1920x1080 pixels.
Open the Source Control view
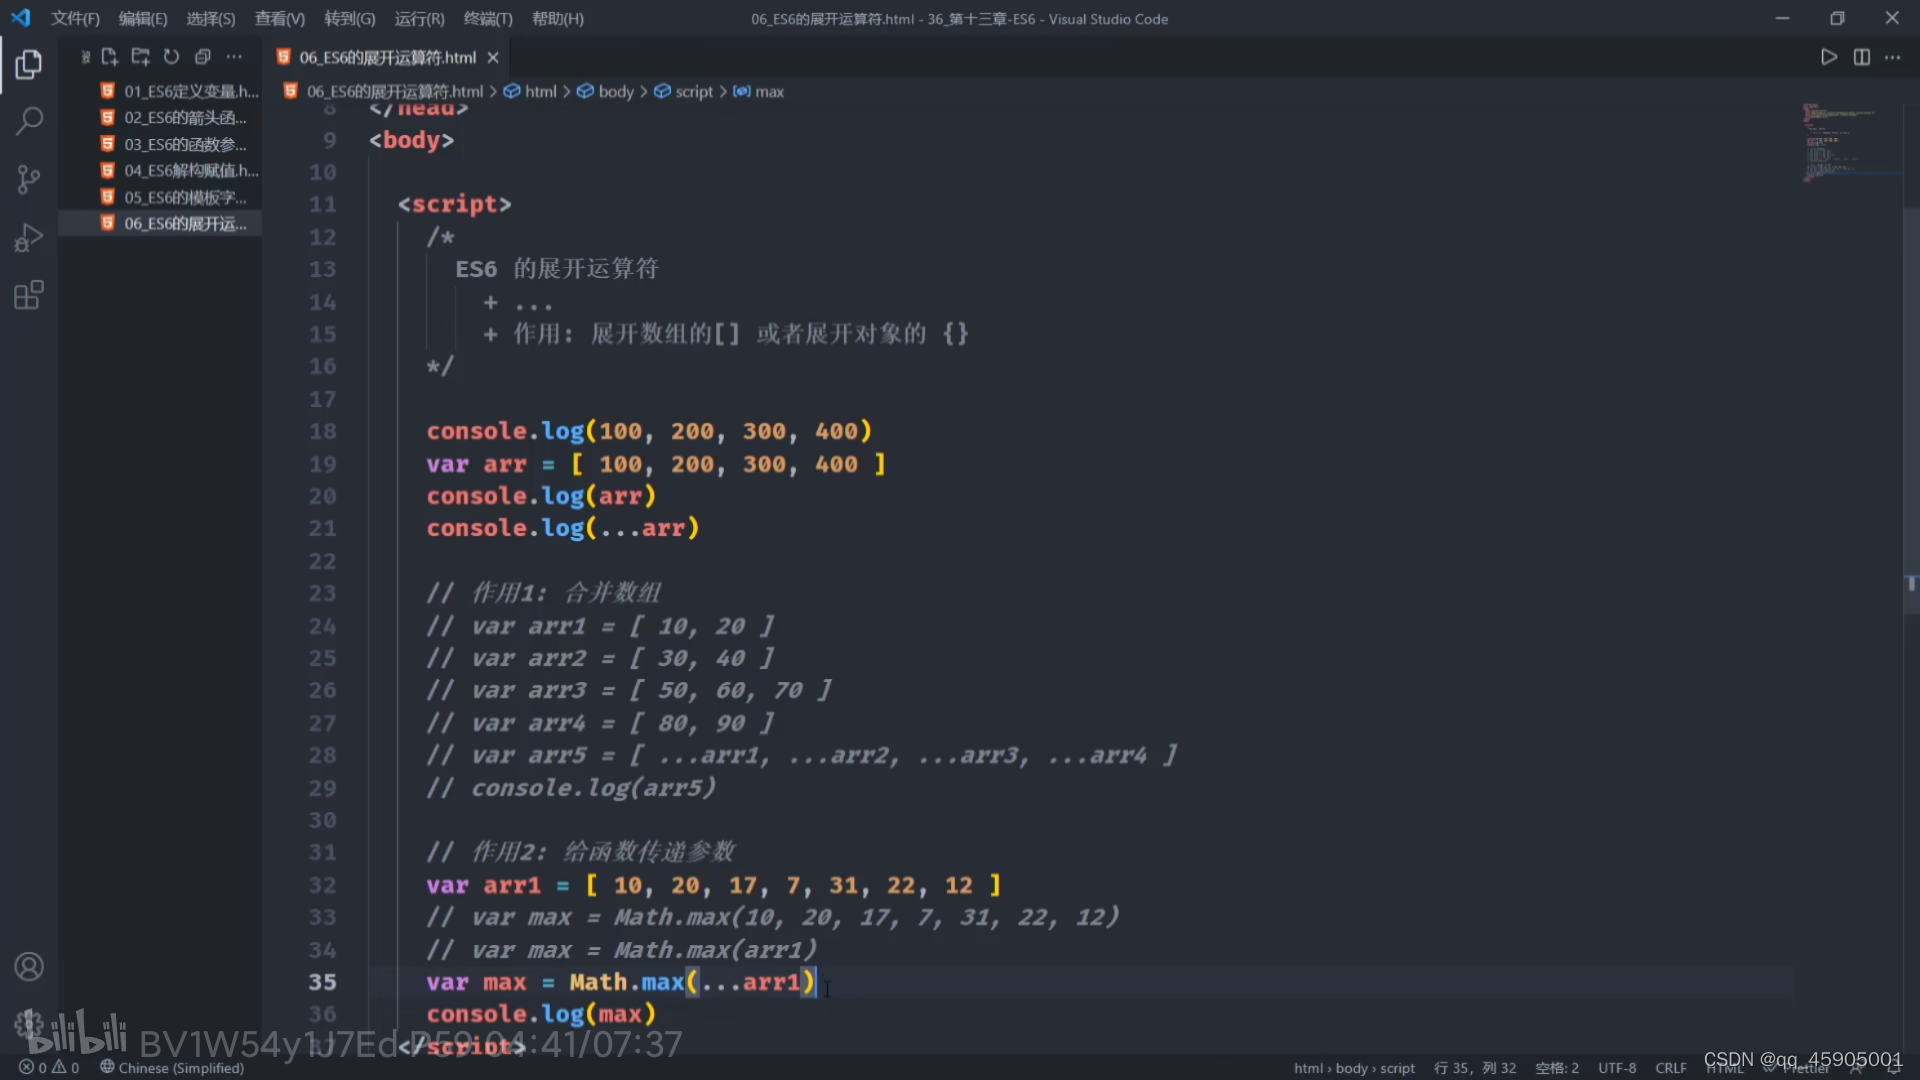29,179
